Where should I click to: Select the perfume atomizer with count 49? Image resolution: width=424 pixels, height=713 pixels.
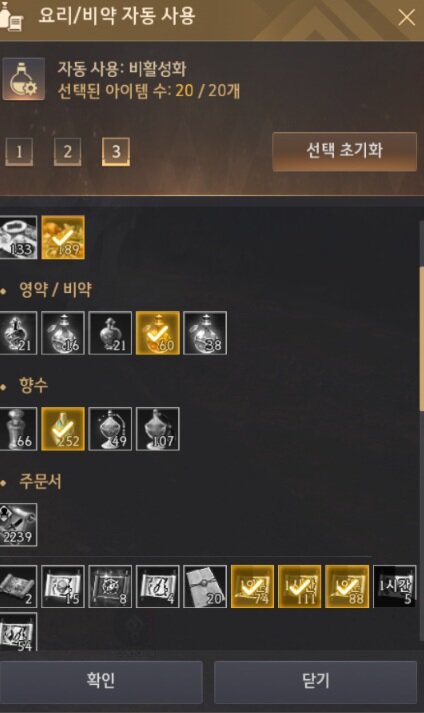pos(110,429)
